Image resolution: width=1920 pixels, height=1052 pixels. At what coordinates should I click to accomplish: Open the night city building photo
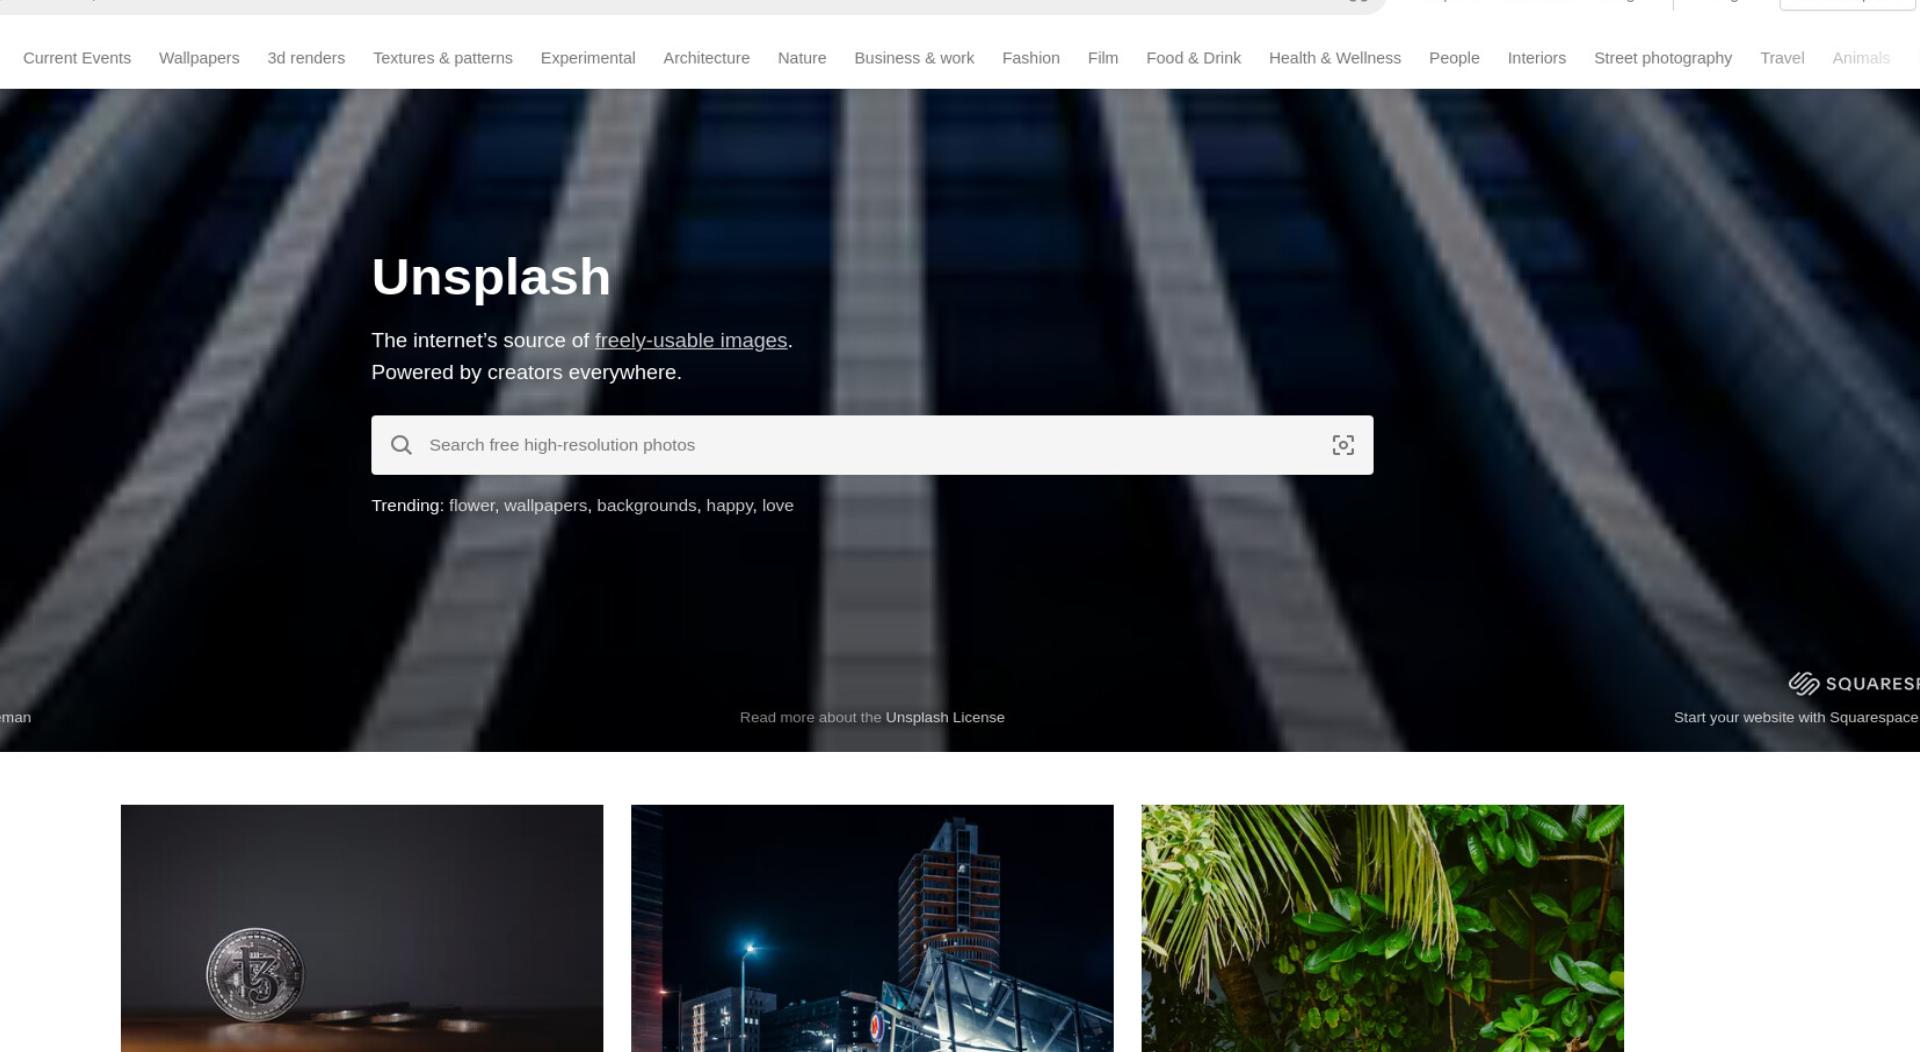click(872, 928)
